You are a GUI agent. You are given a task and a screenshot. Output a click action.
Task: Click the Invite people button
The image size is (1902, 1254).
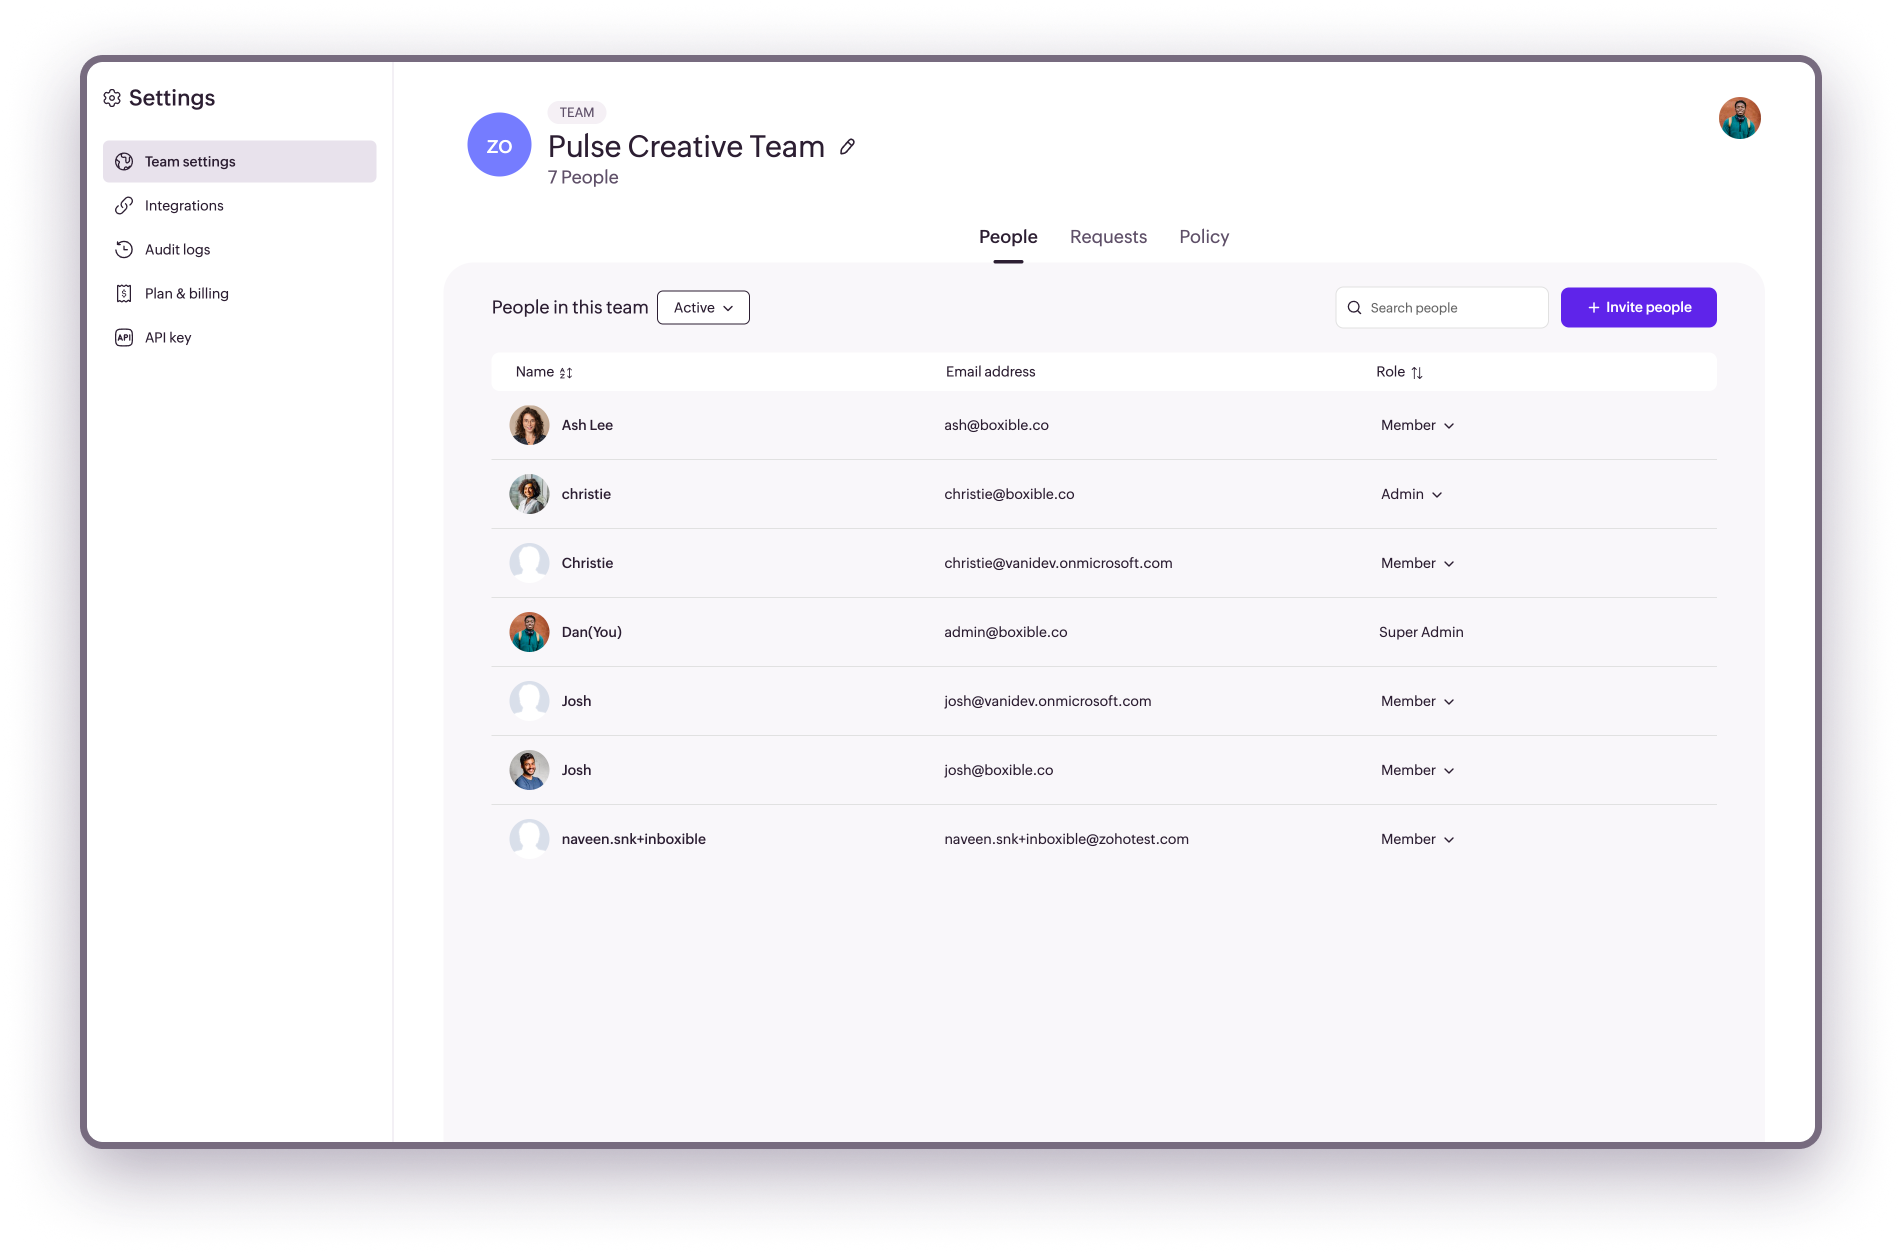[1638, 308]
